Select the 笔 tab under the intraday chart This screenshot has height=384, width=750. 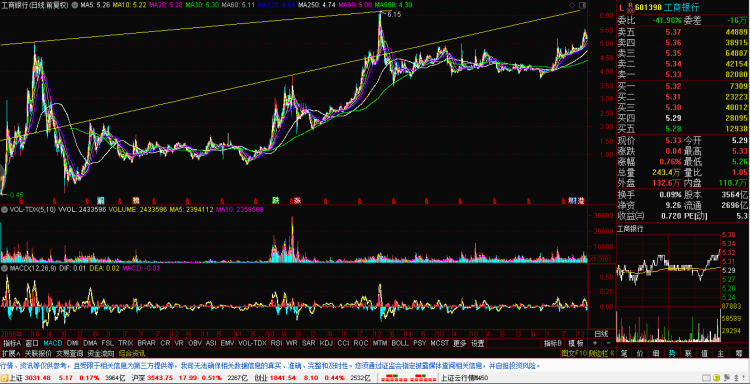[x=624, y=353]
